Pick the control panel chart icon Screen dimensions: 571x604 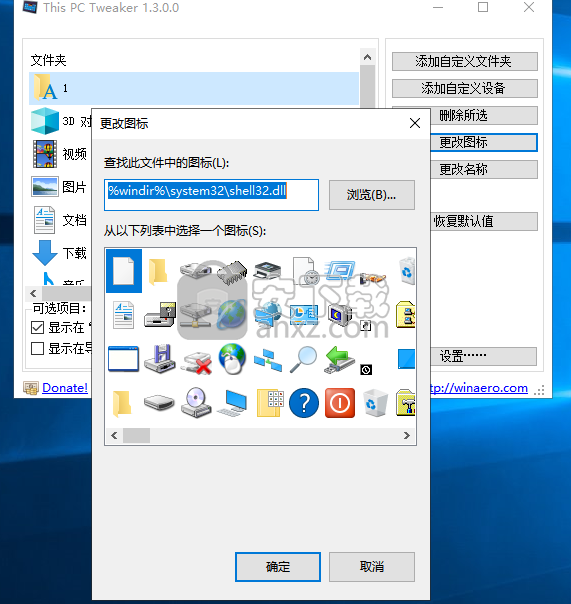(x=304, y=315)
